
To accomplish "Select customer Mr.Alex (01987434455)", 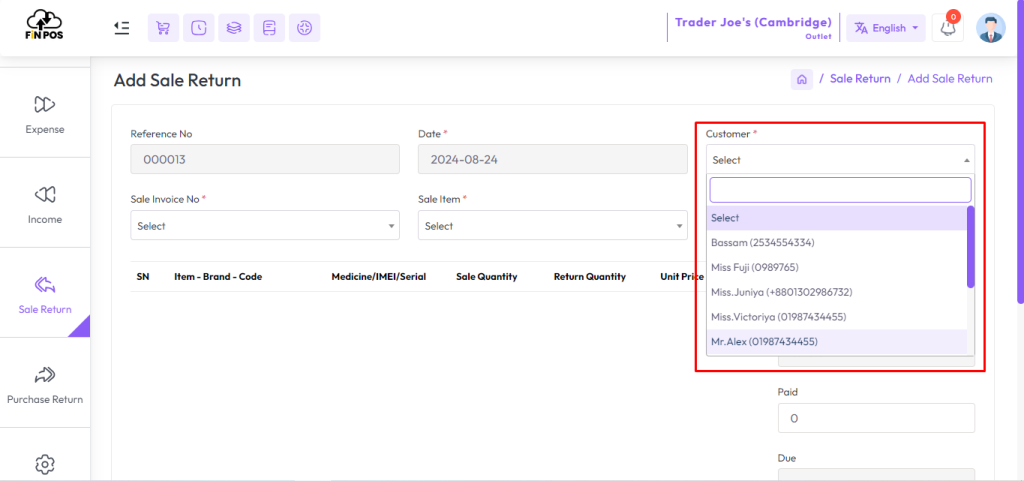I will 837,341.
